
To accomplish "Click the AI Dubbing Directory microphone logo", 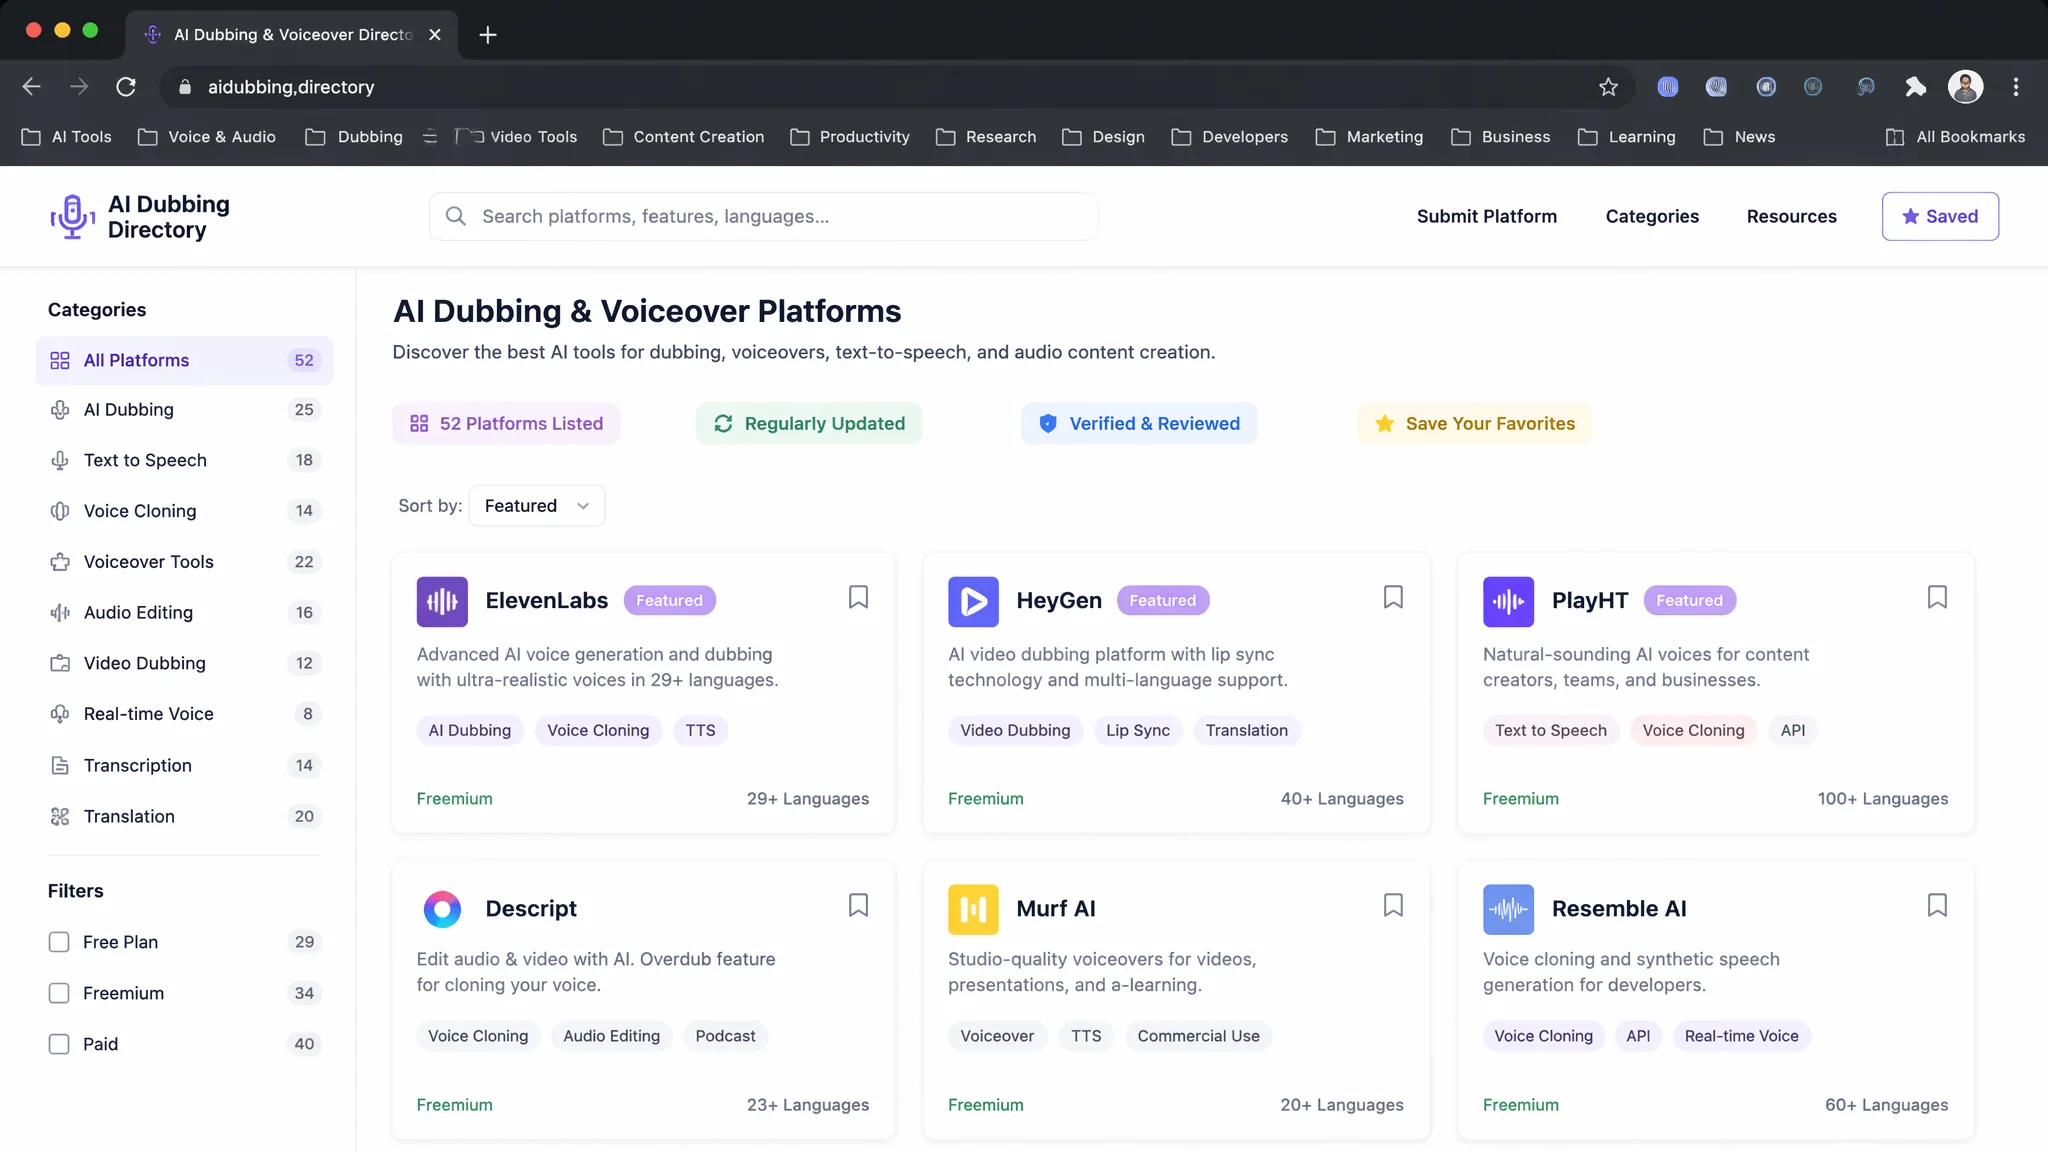I will click(73, 217).
